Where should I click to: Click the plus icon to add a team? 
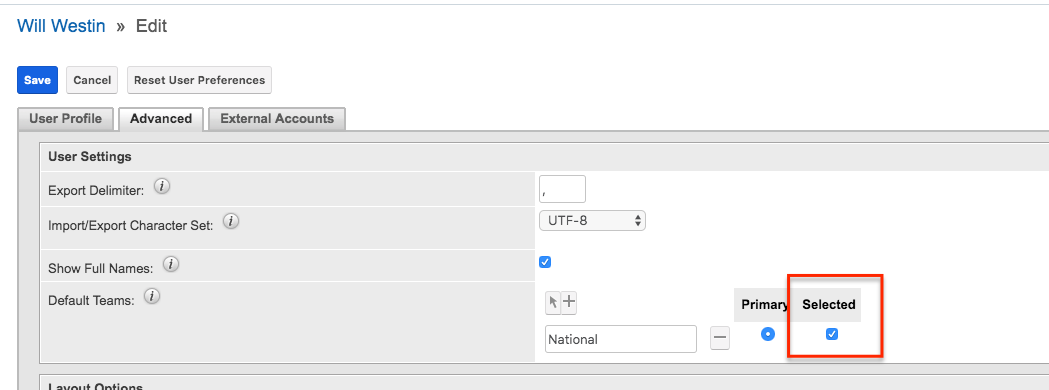[x=569, y=302]
